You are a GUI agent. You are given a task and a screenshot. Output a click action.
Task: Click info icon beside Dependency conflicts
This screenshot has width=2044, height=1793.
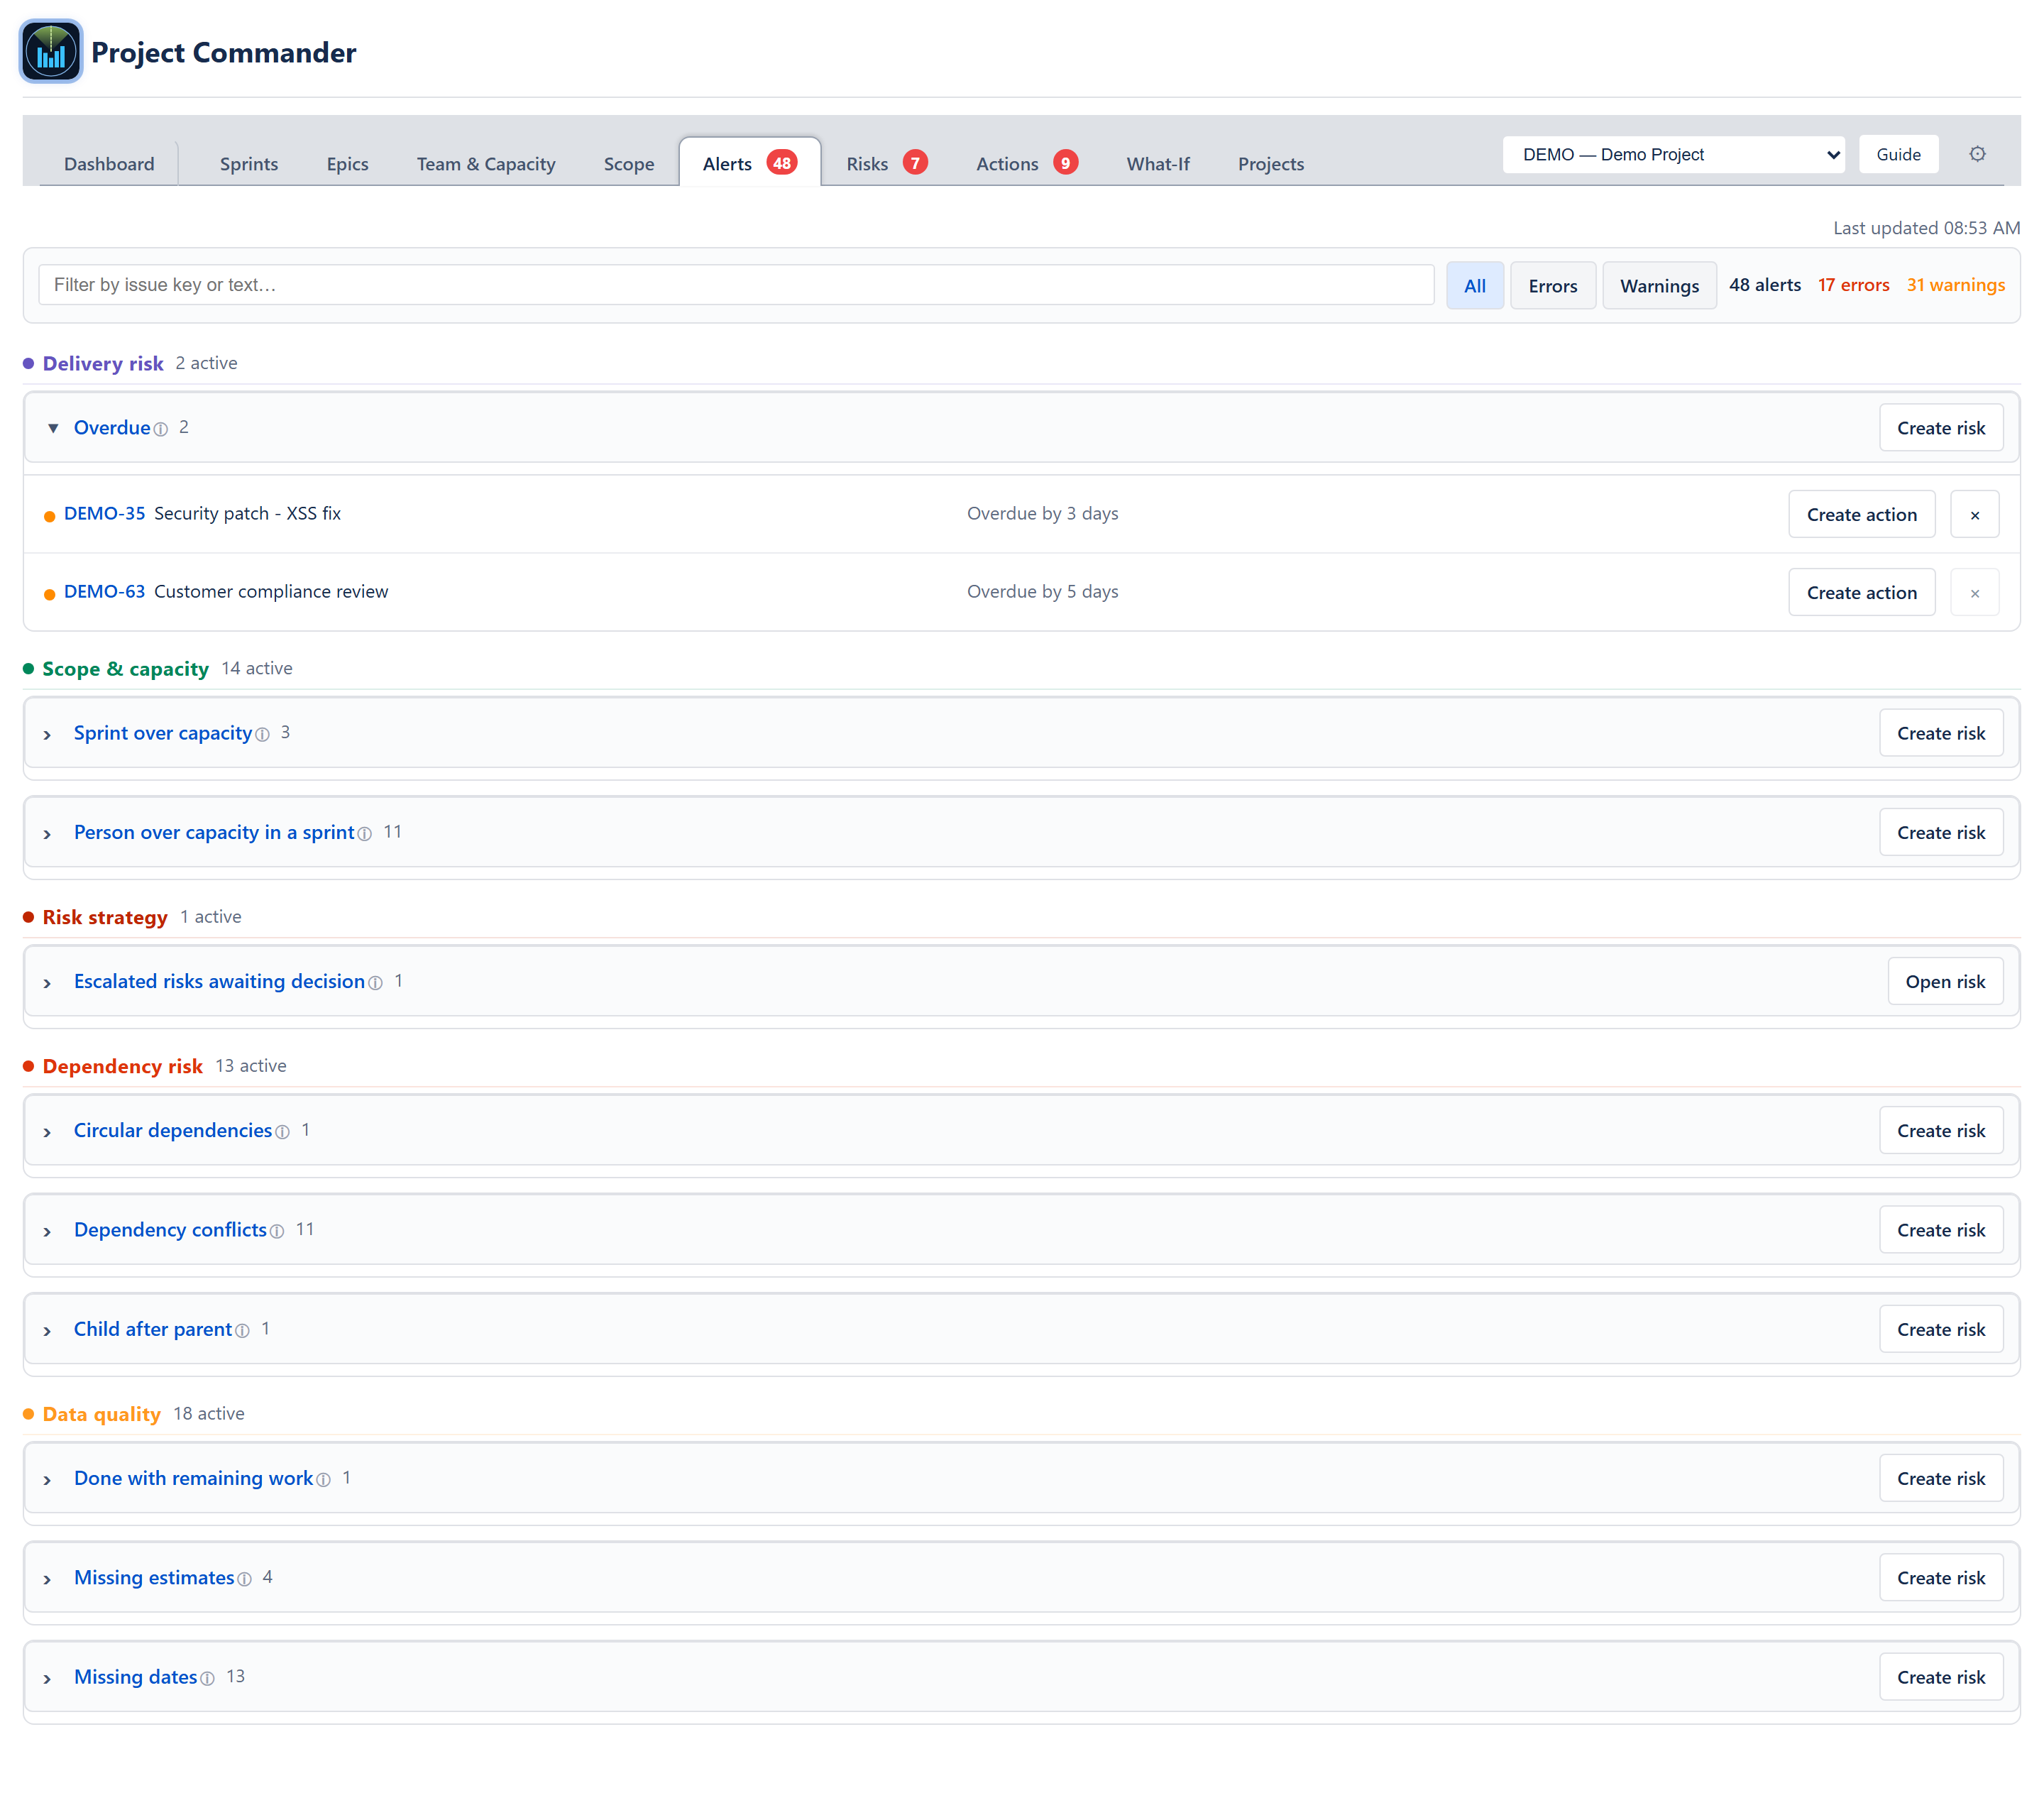point(277,1231)
